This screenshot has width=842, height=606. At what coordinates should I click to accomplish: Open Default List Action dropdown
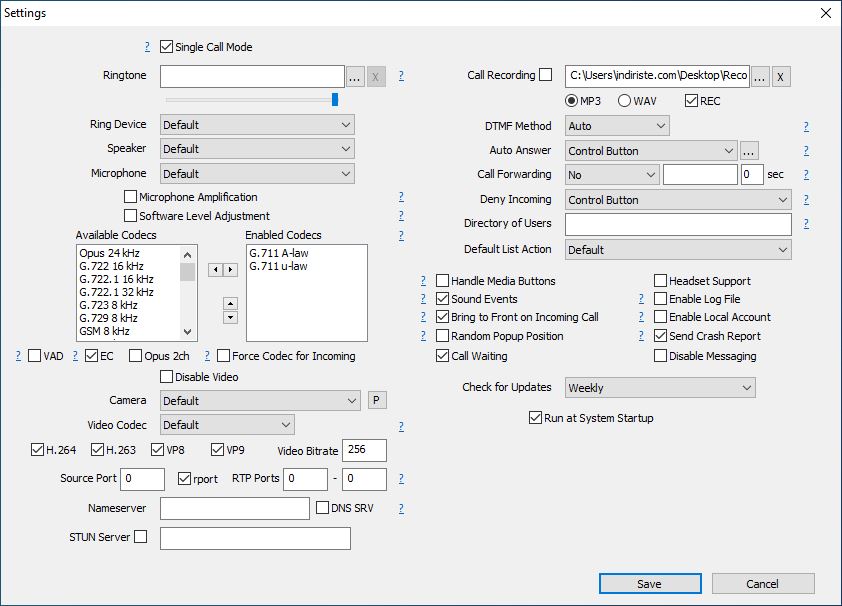678,250
